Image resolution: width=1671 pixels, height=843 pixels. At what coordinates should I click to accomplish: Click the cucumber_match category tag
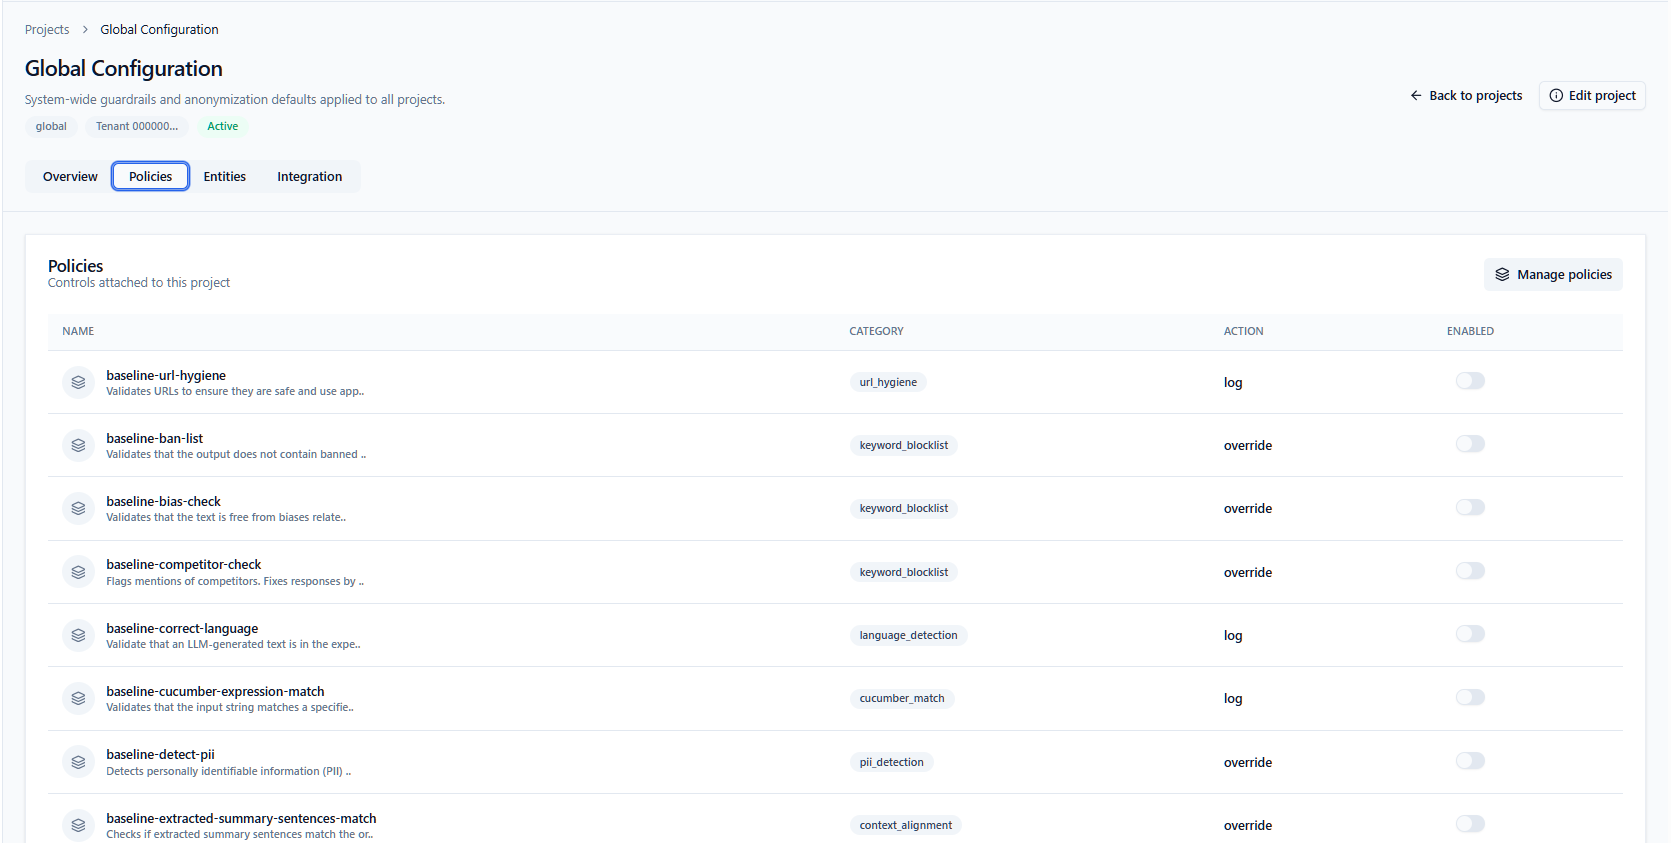(x=902, y=698)
